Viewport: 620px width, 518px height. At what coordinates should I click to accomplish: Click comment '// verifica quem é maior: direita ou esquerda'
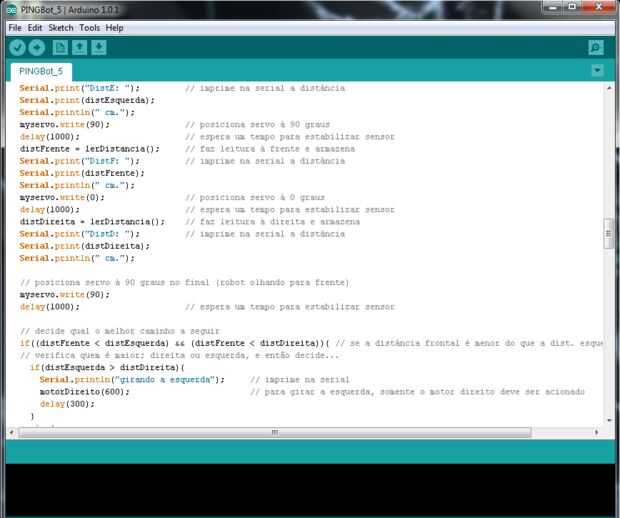(179, 355)
